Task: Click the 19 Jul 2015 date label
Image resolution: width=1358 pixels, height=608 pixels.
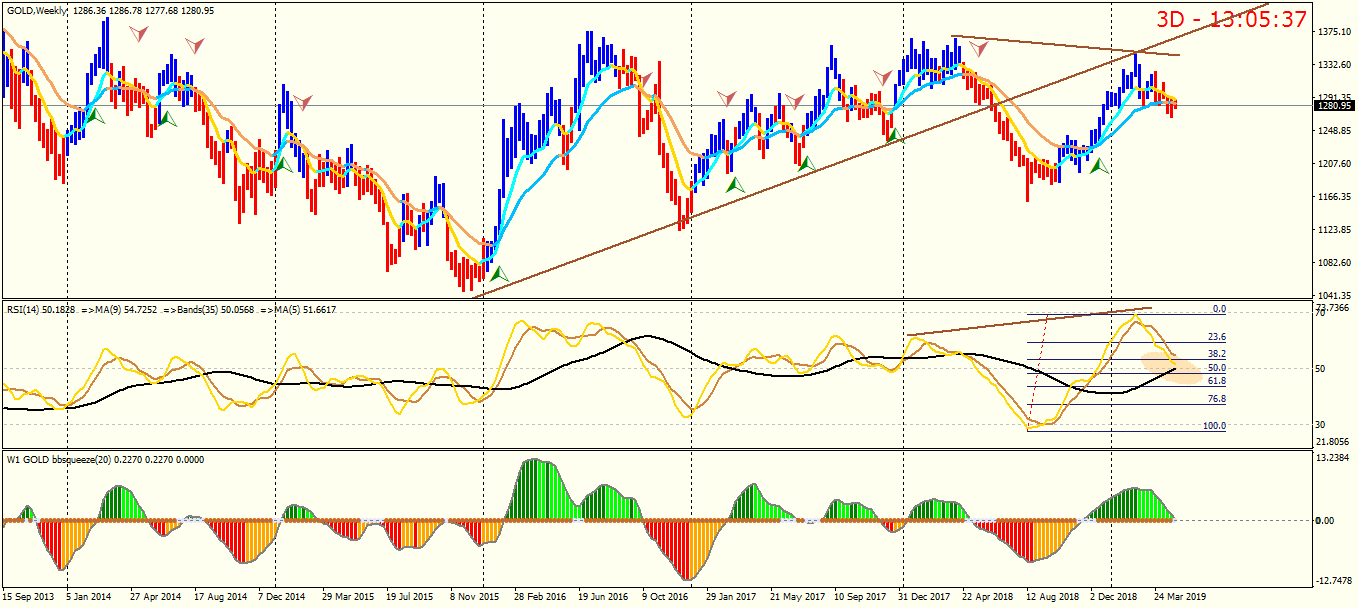Action: 409,596
